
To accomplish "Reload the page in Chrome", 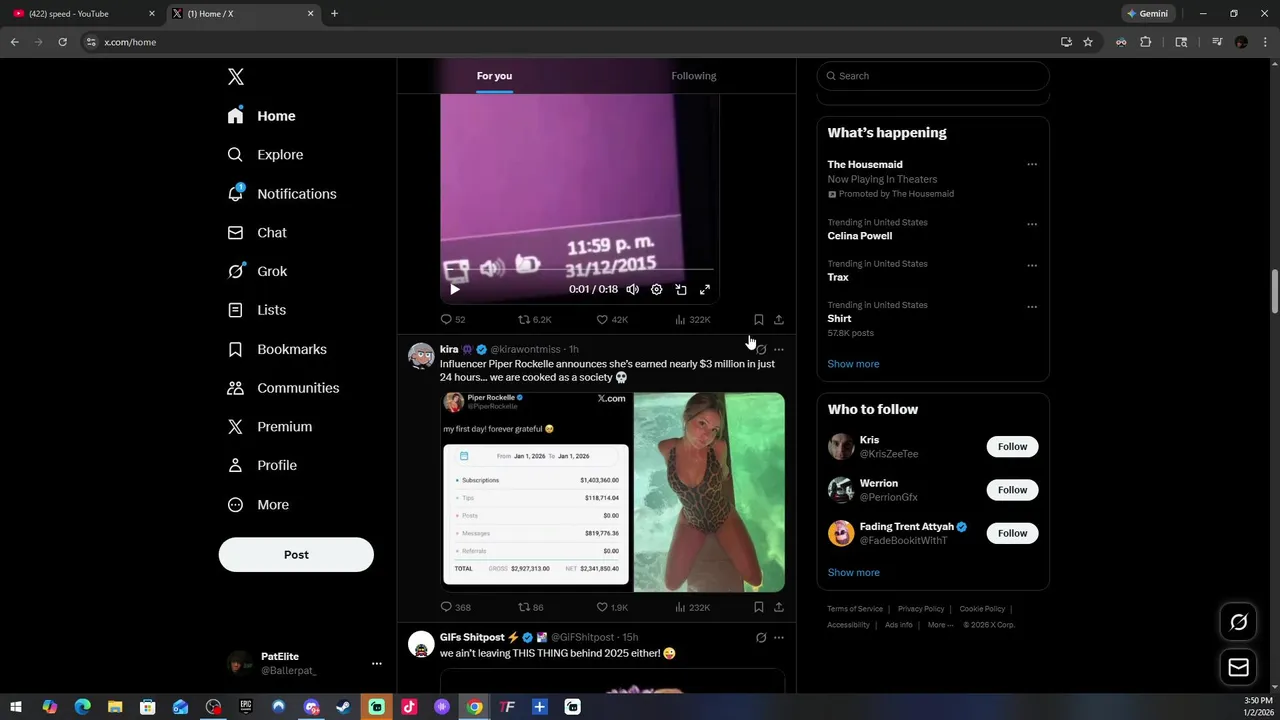I will coord(62,42).
